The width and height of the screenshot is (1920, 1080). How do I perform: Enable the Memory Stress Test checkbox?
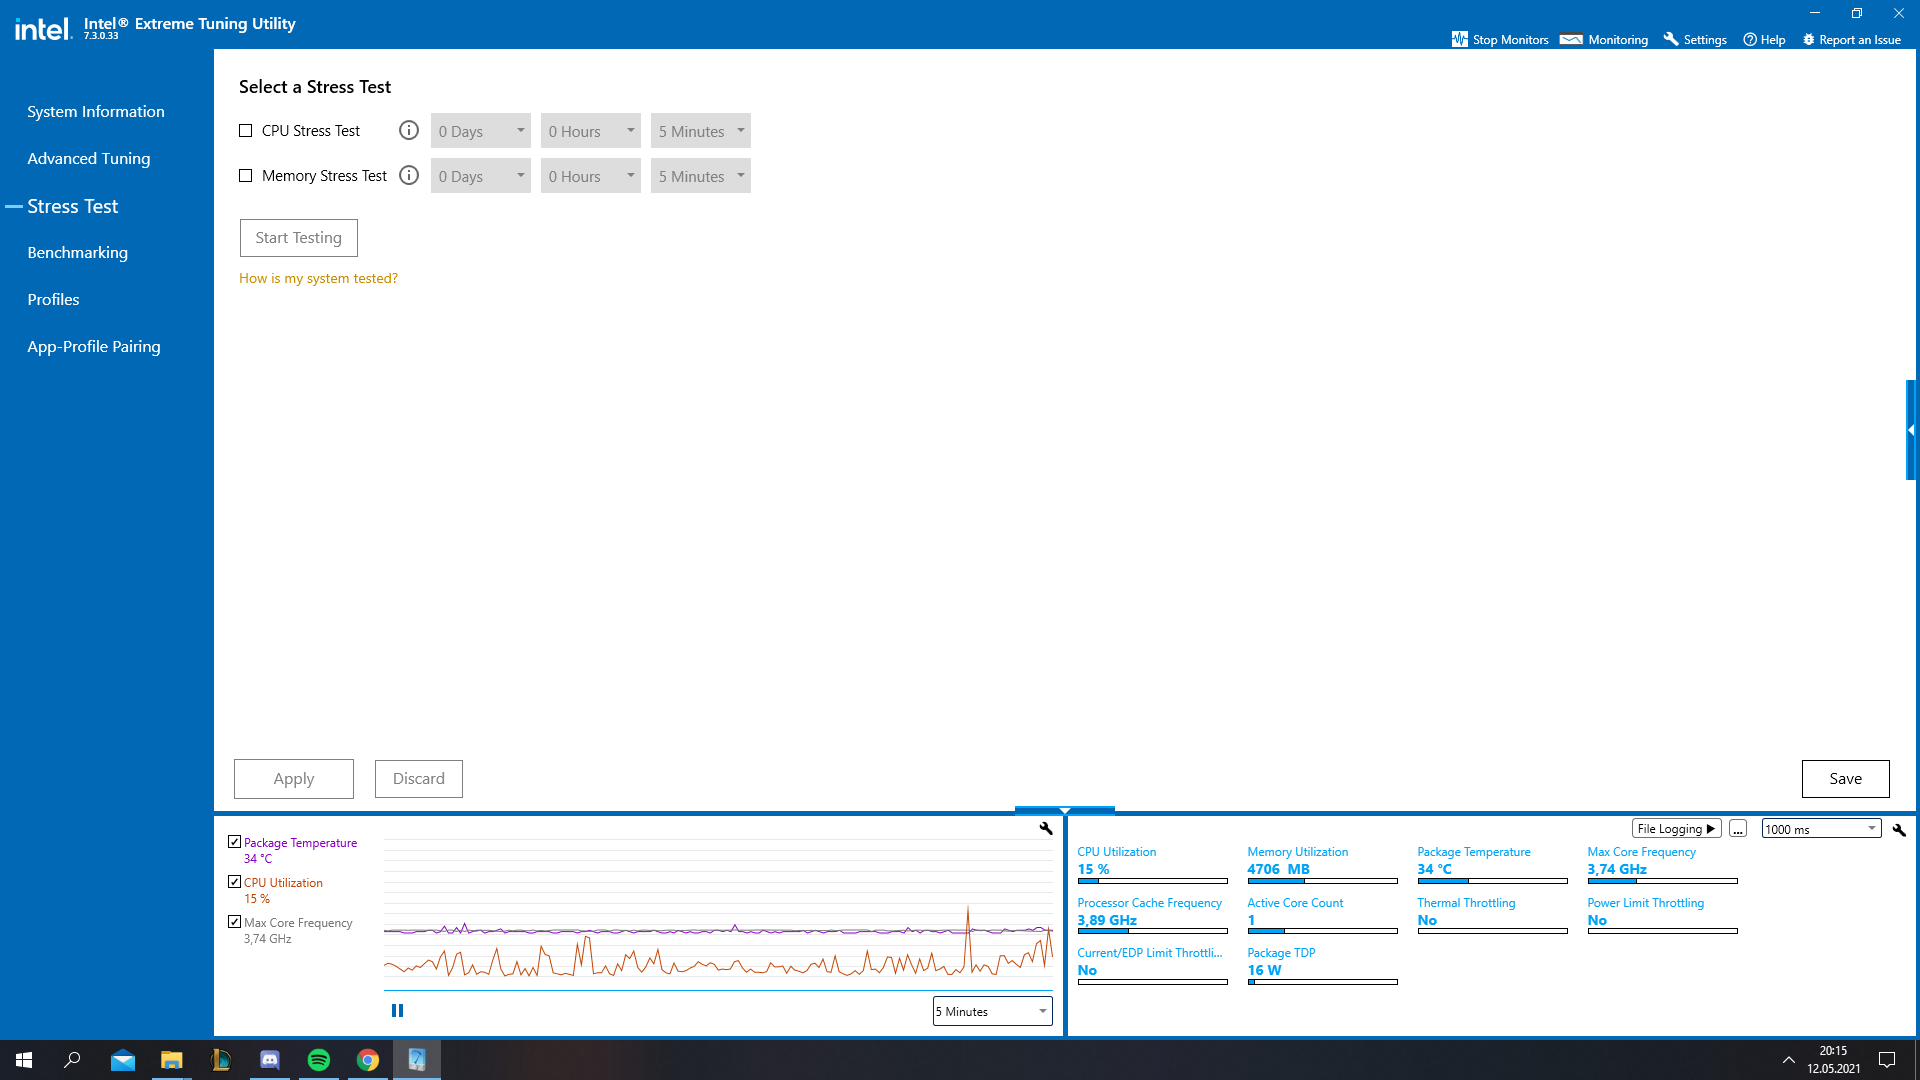tap(246, 176)
